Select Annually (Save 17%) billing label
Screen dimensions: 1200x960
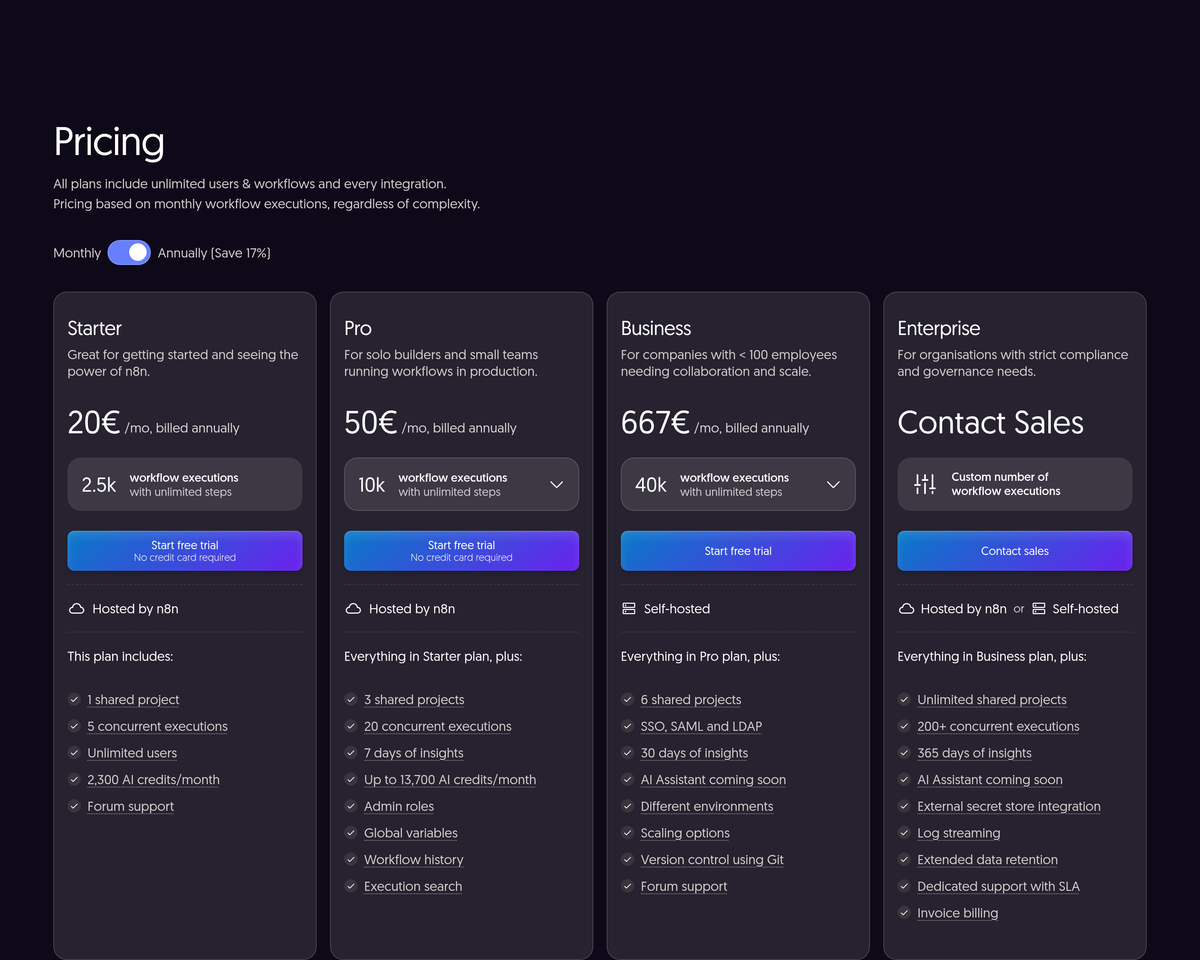214,253
